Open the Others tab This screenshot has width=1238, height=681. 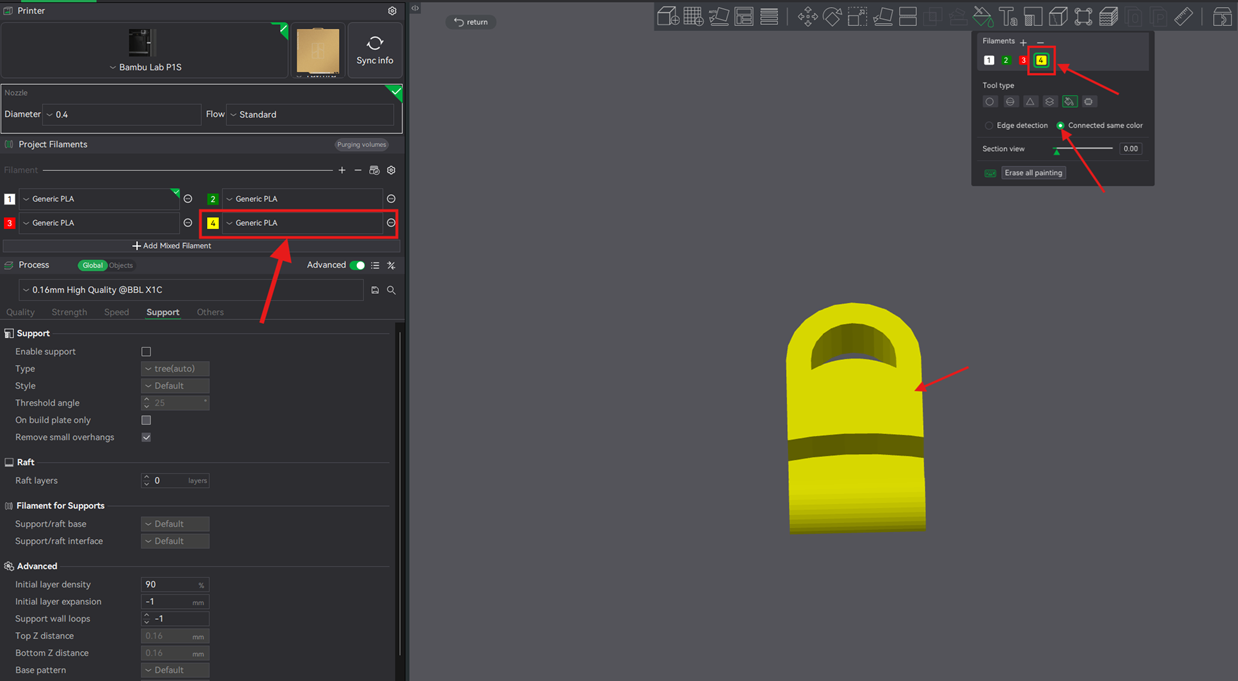(x=210, y=312)
